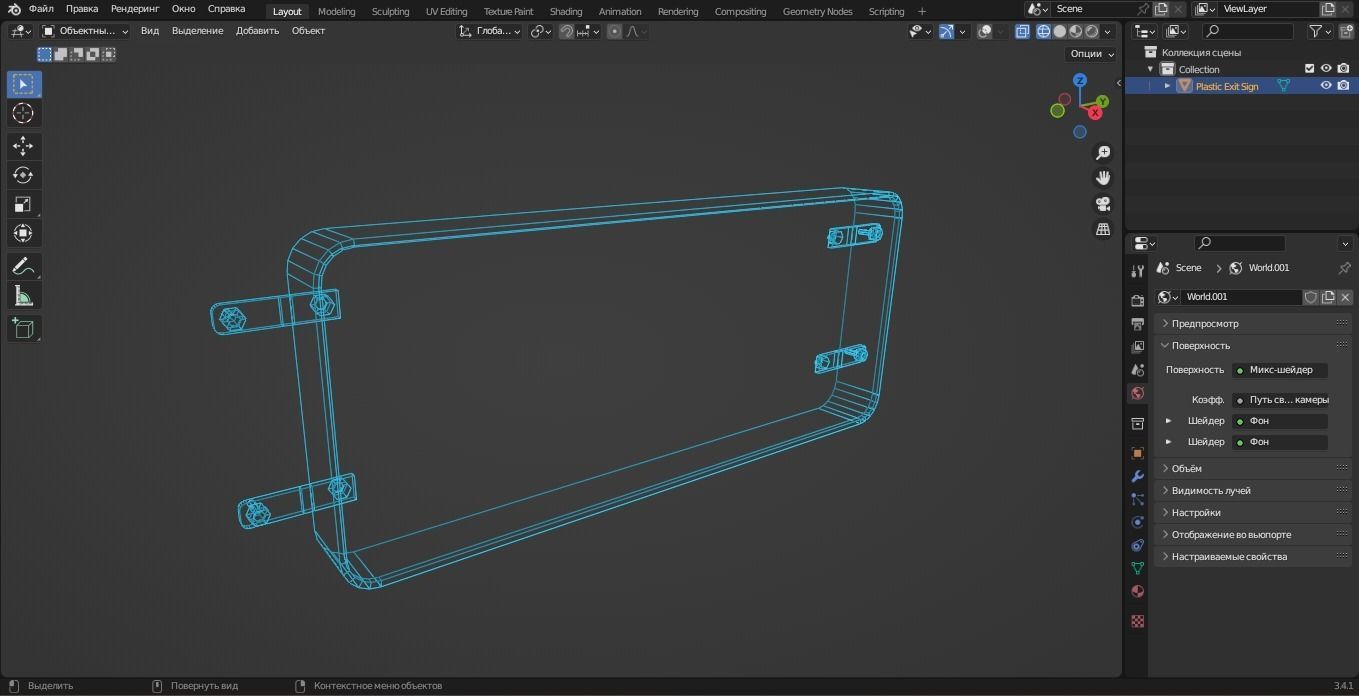Open the Texture checker properties tab
This screenshot has height=696, width=1359.
(x=1137, y=621)
